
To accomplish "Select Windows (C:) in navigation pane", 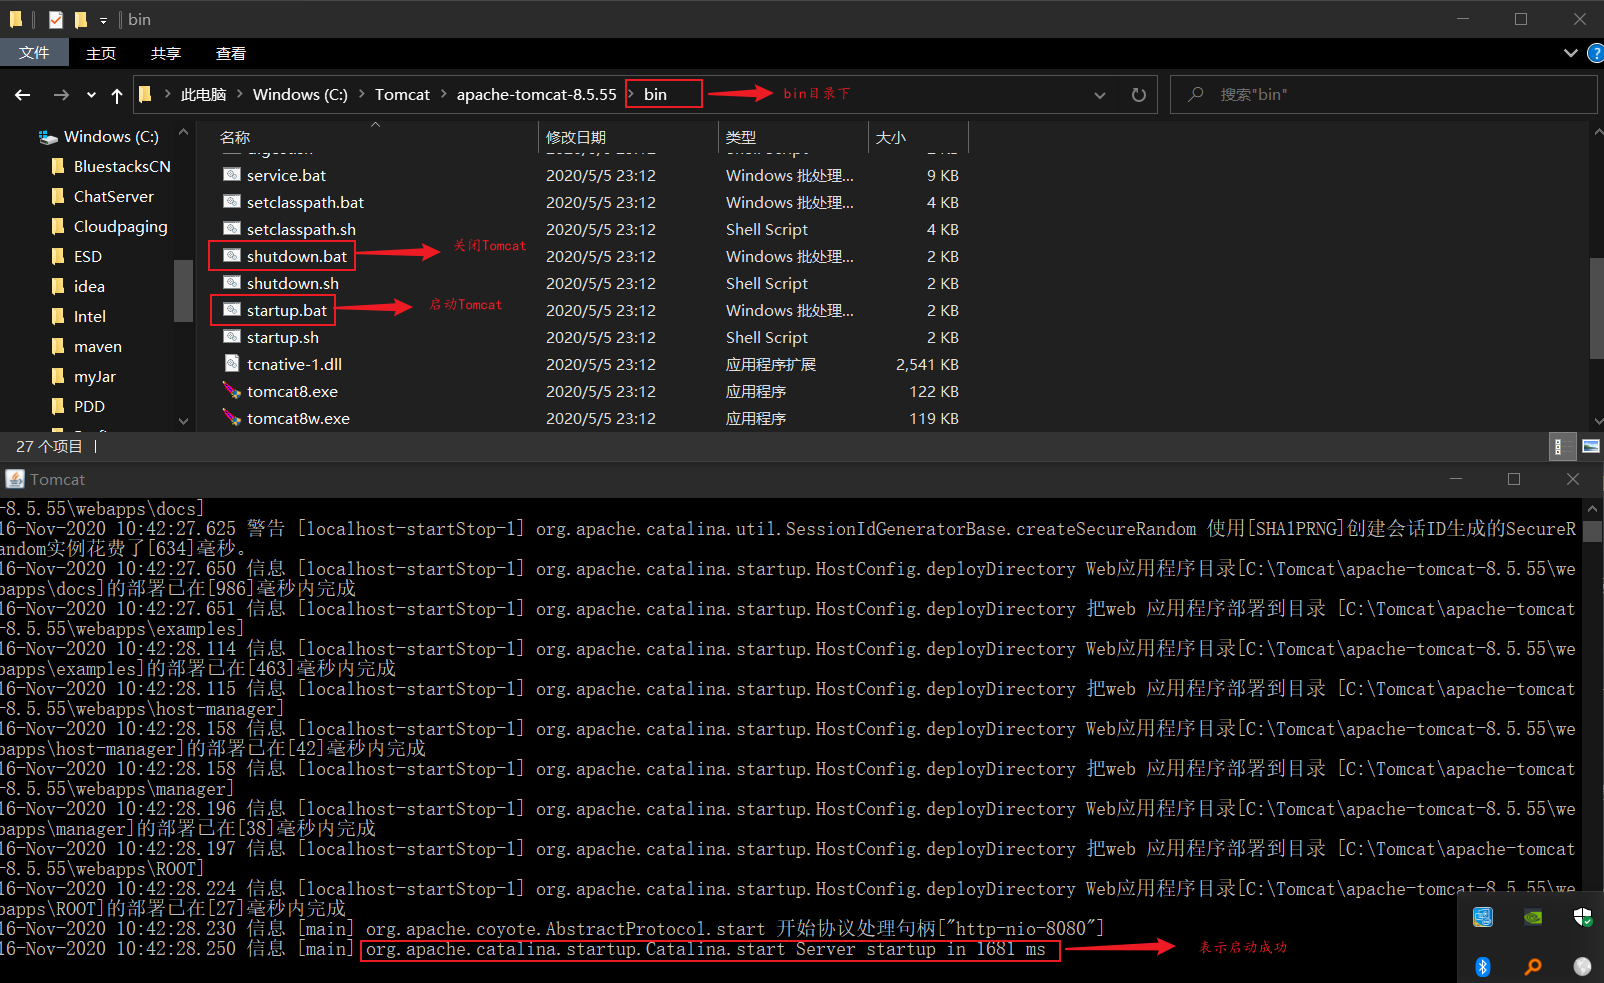I will (111, 137).
